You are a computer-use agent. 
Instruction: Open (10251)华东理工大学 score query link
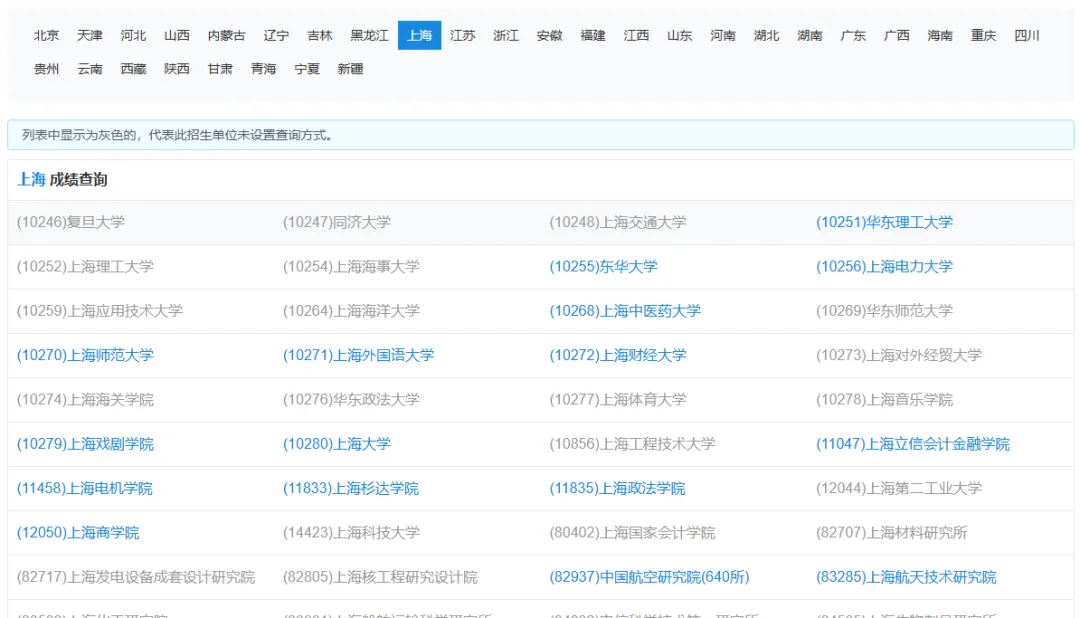pos(884,223)
